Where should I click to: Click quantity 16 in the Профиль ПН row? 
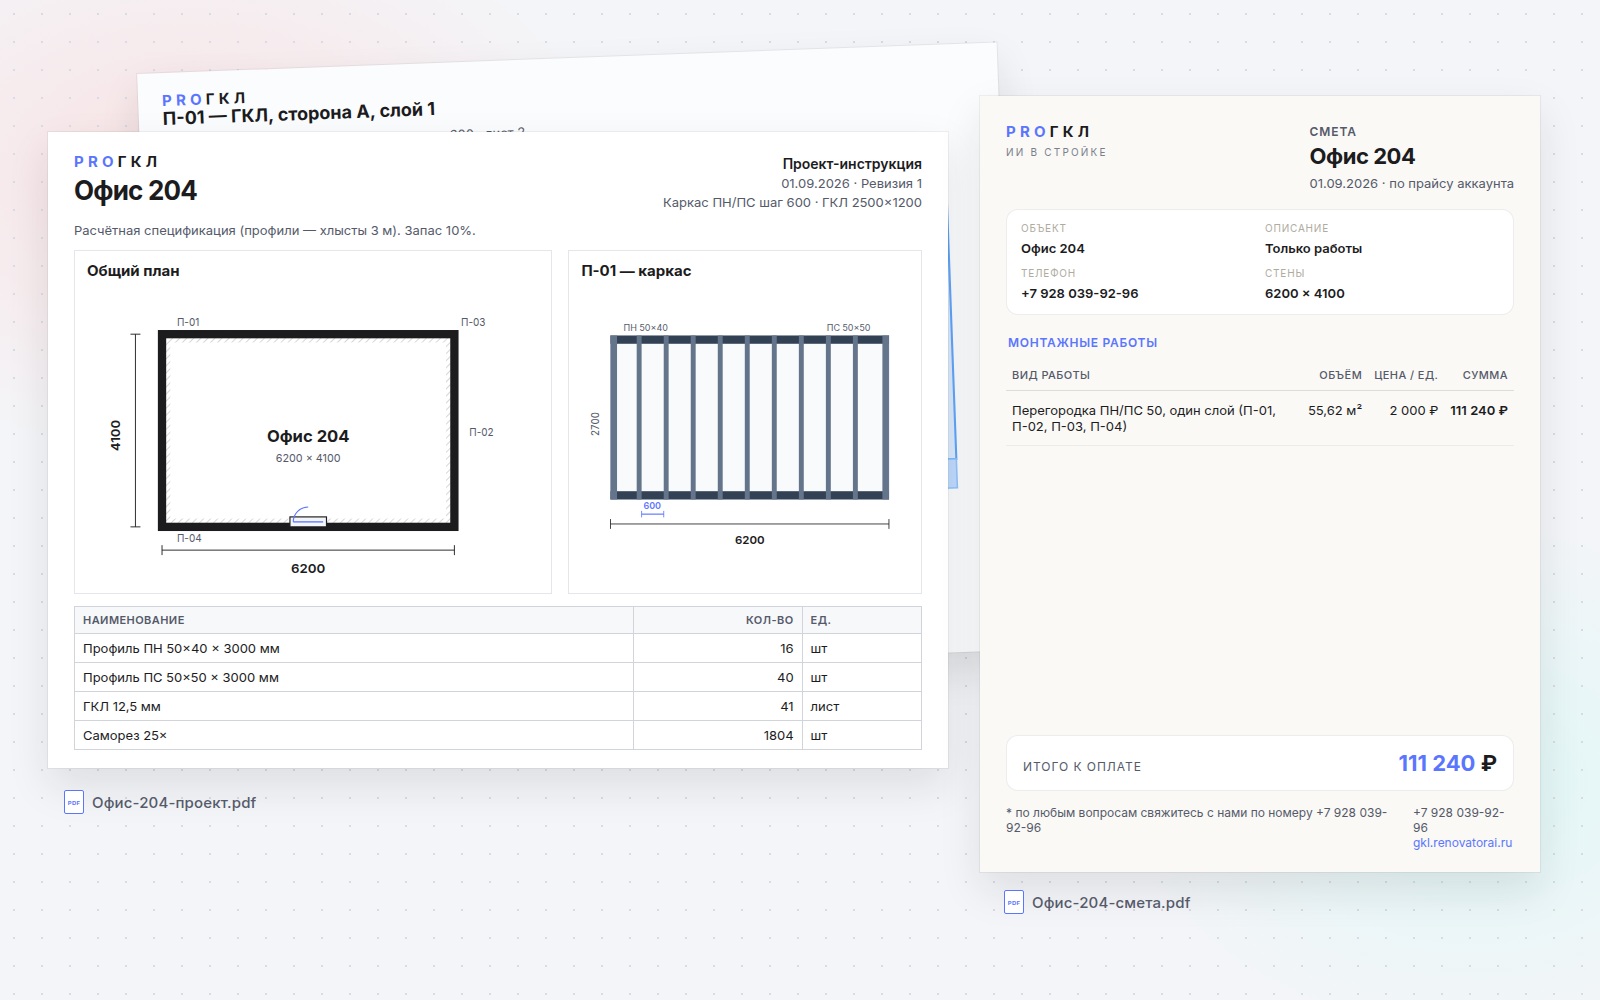click(x=787, y=649)
